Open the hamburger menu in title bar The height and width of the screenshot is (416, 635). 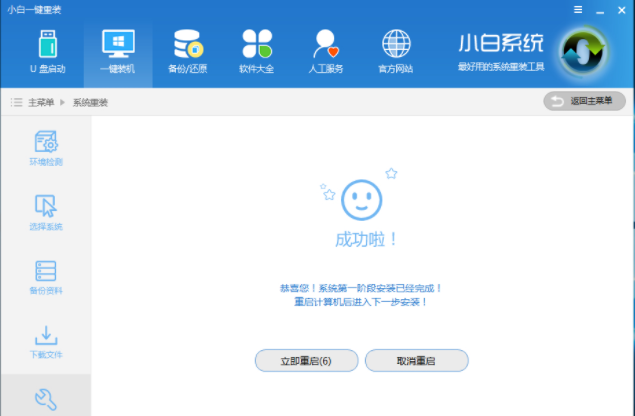pos(578,10)
